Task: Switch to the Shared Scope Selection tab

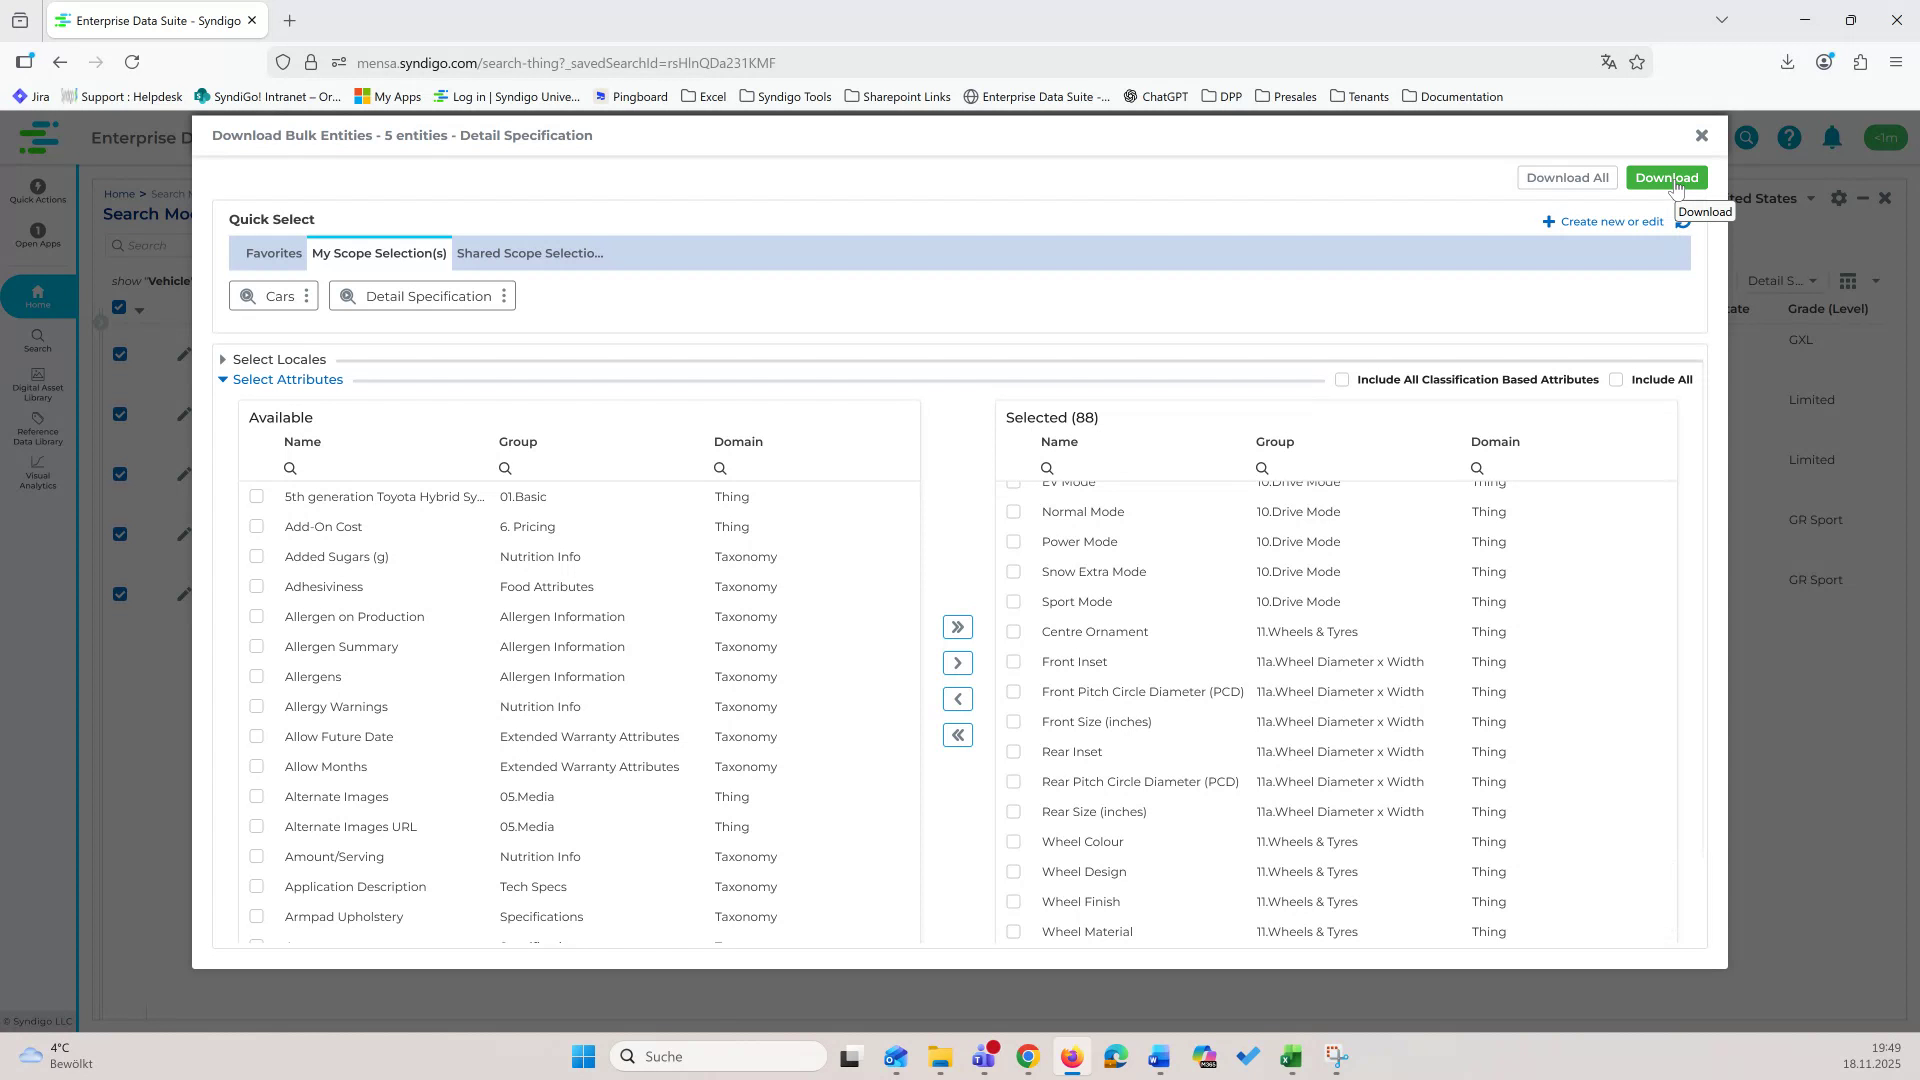Action: point(530,253)
